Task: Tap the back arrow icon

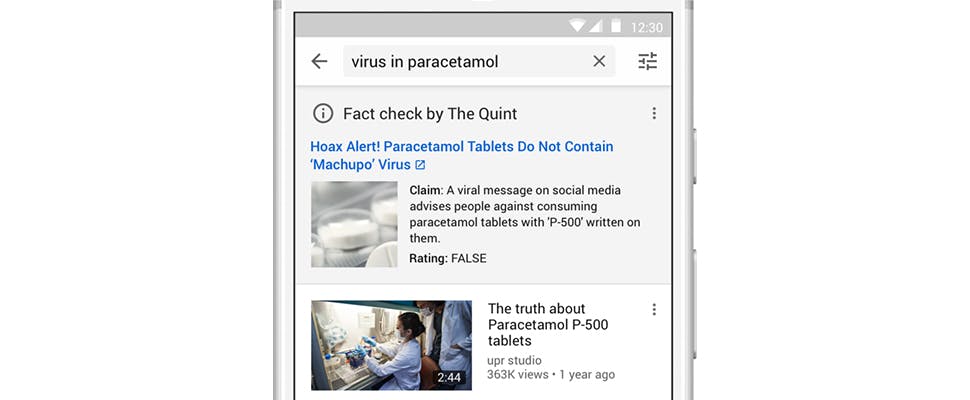Action: [319, 61]
